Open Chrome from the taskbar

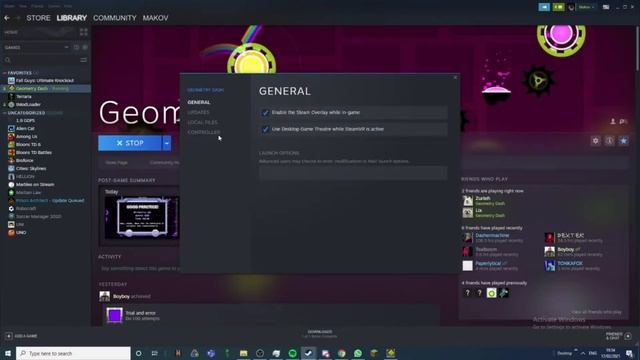click(x=342, y=353)
